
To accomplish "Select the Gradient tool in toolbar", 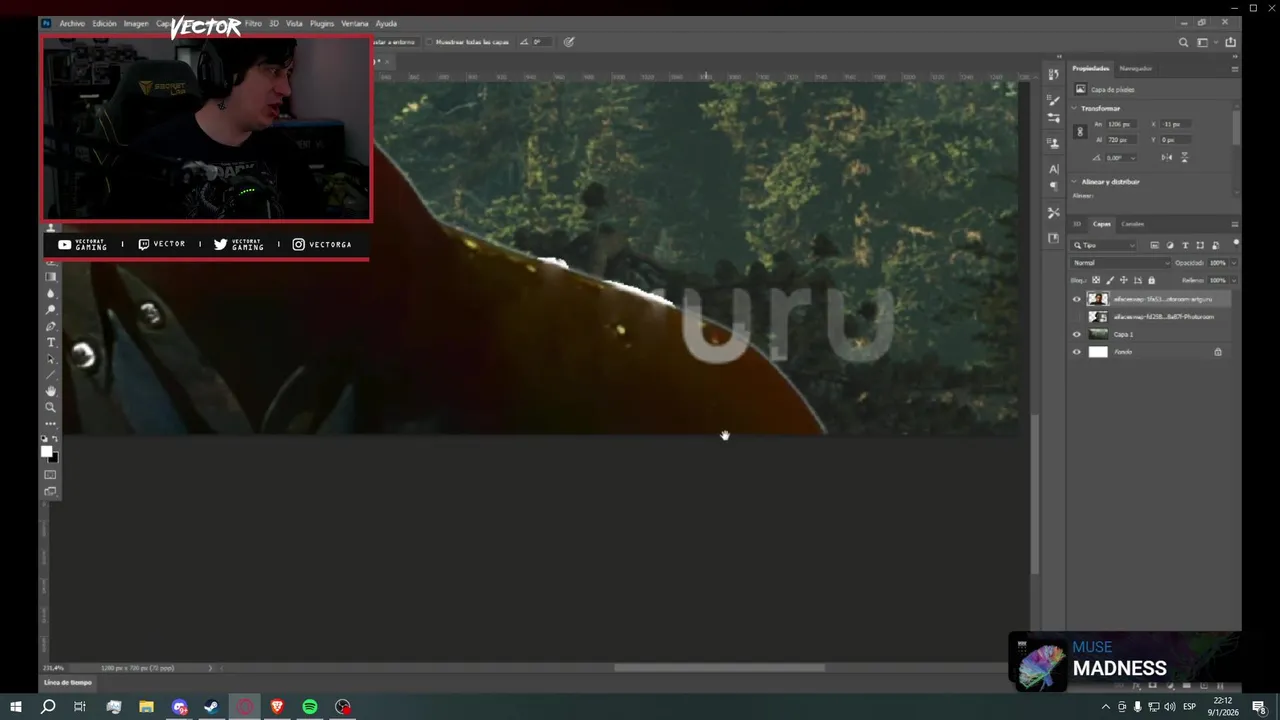I will [51, 276].
